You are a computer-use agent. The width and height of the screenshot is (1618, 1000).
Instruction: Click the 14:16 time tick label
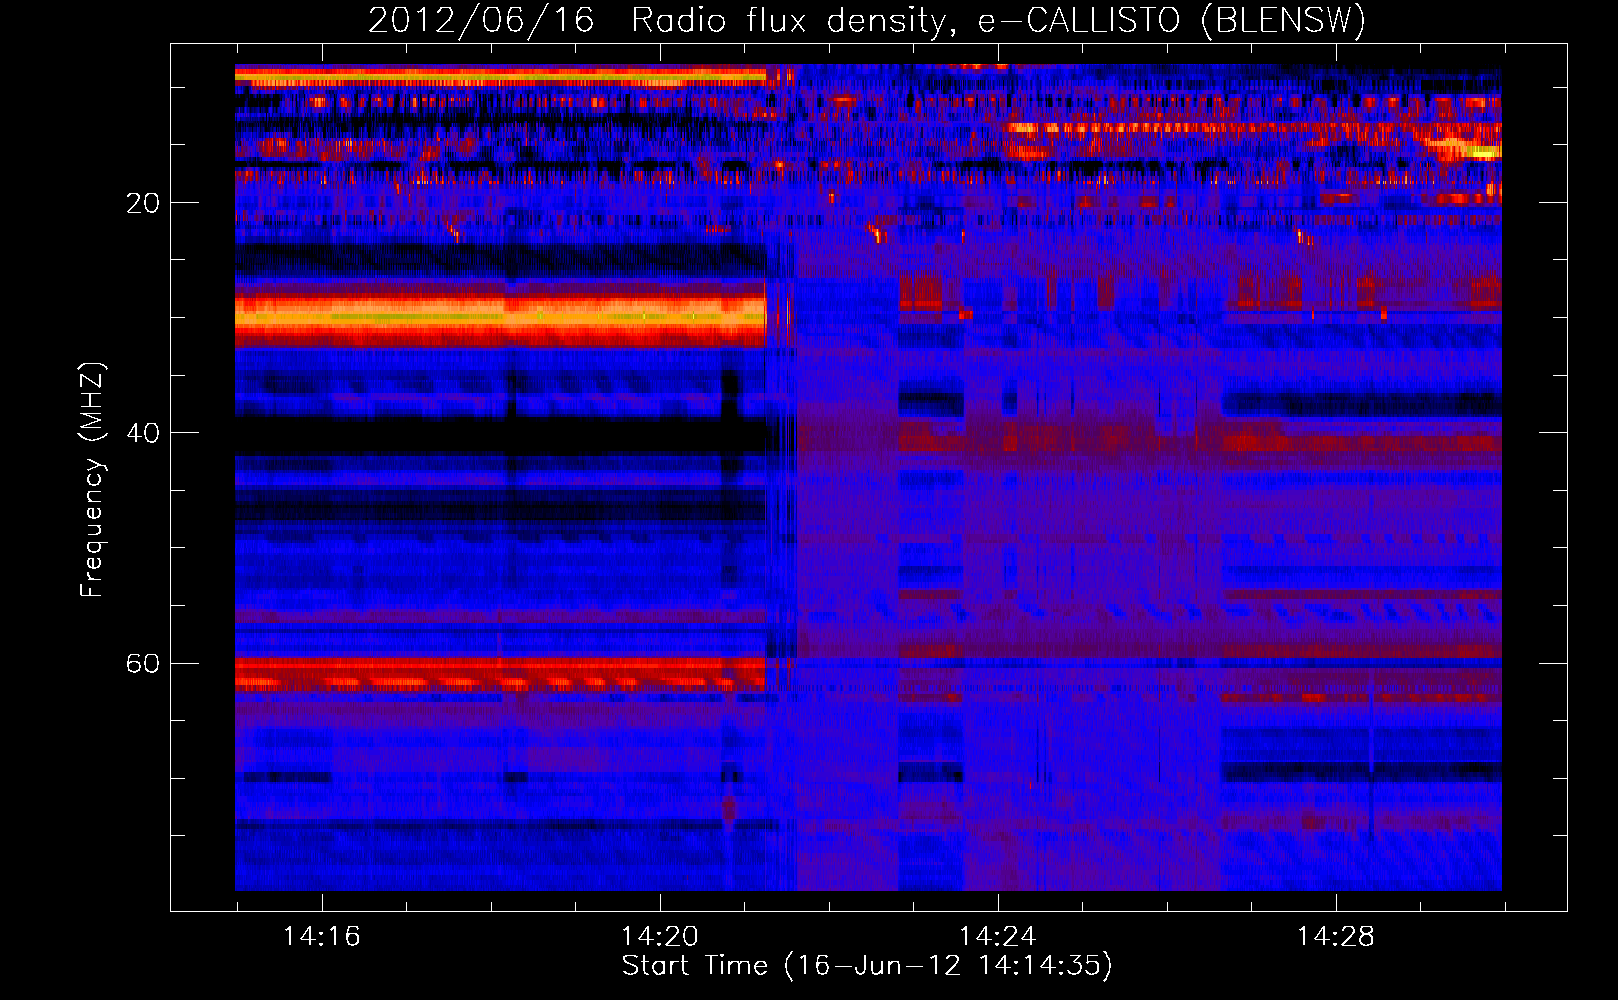pos(321,937)
